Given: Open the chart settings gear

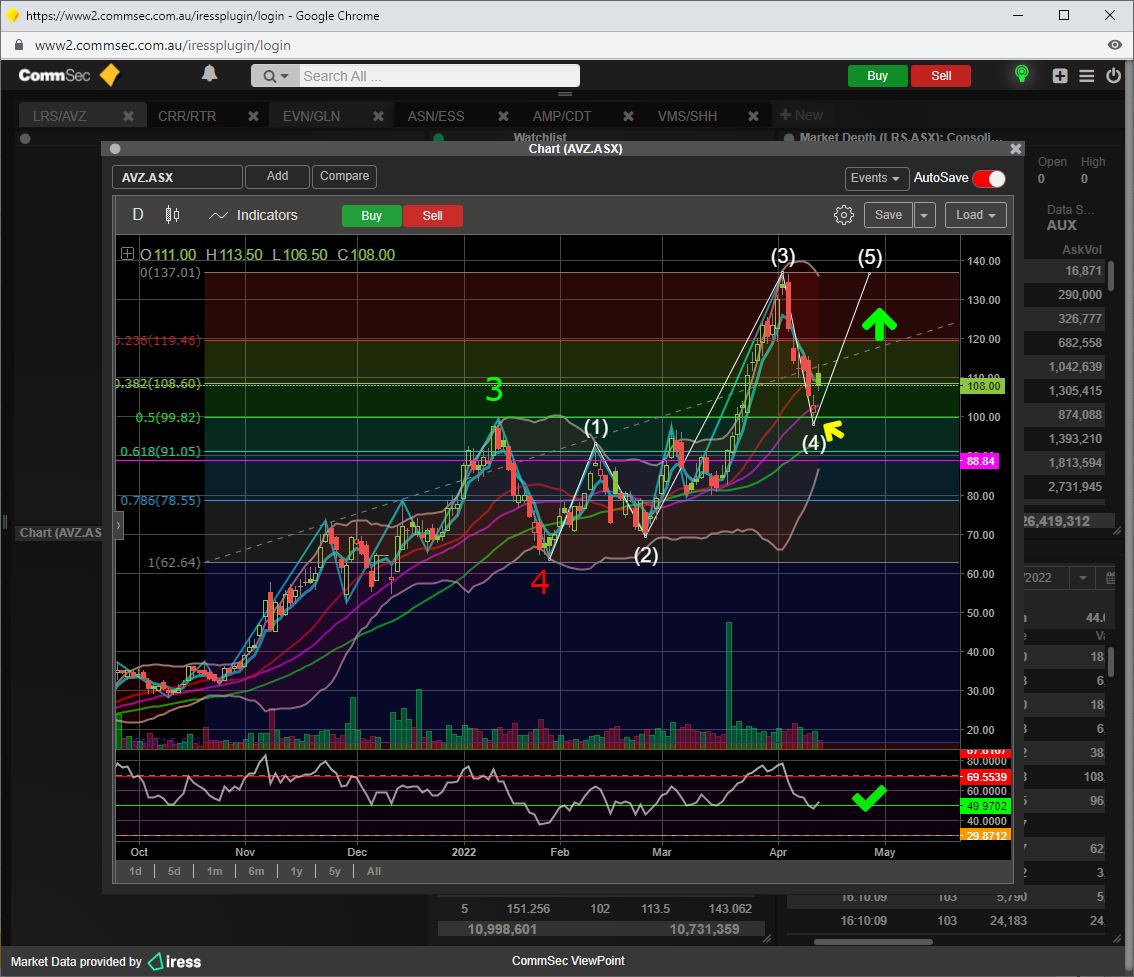Looking at the screenshot, I should point(843,215).
